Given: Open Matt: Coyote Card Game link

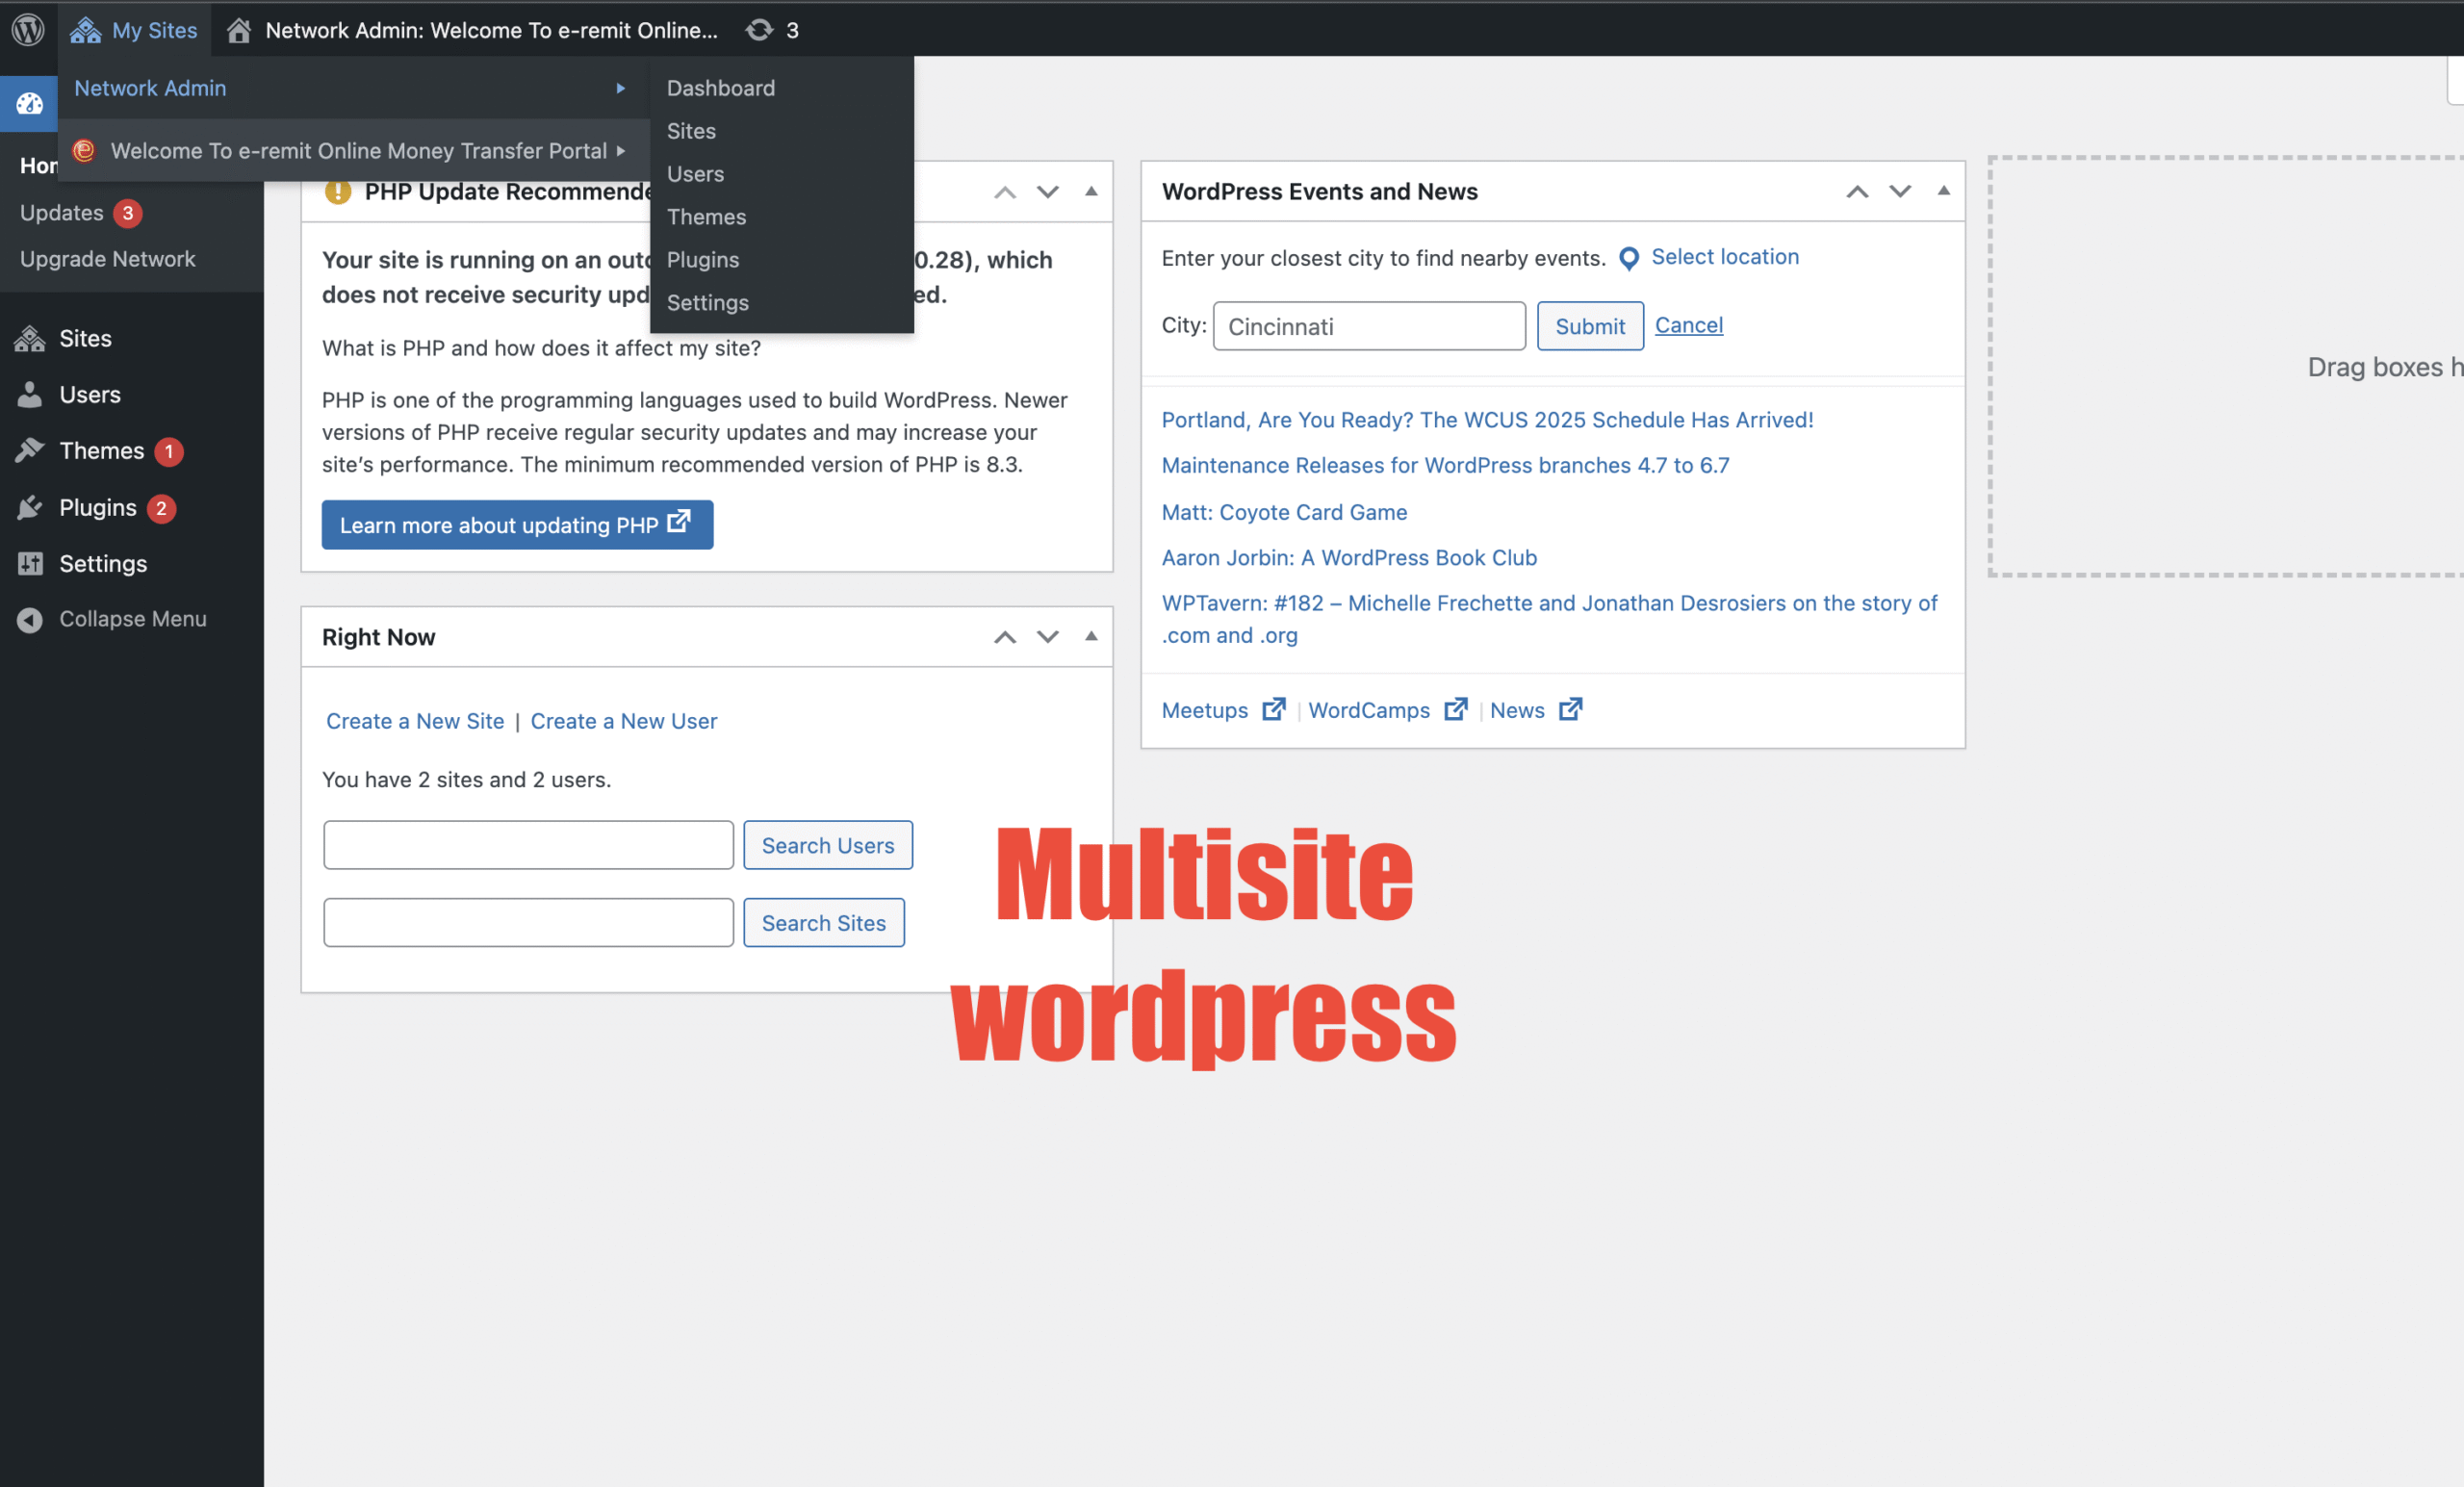Looking at the screenshot, I should pyautogui.click(x=1284, y=512).
